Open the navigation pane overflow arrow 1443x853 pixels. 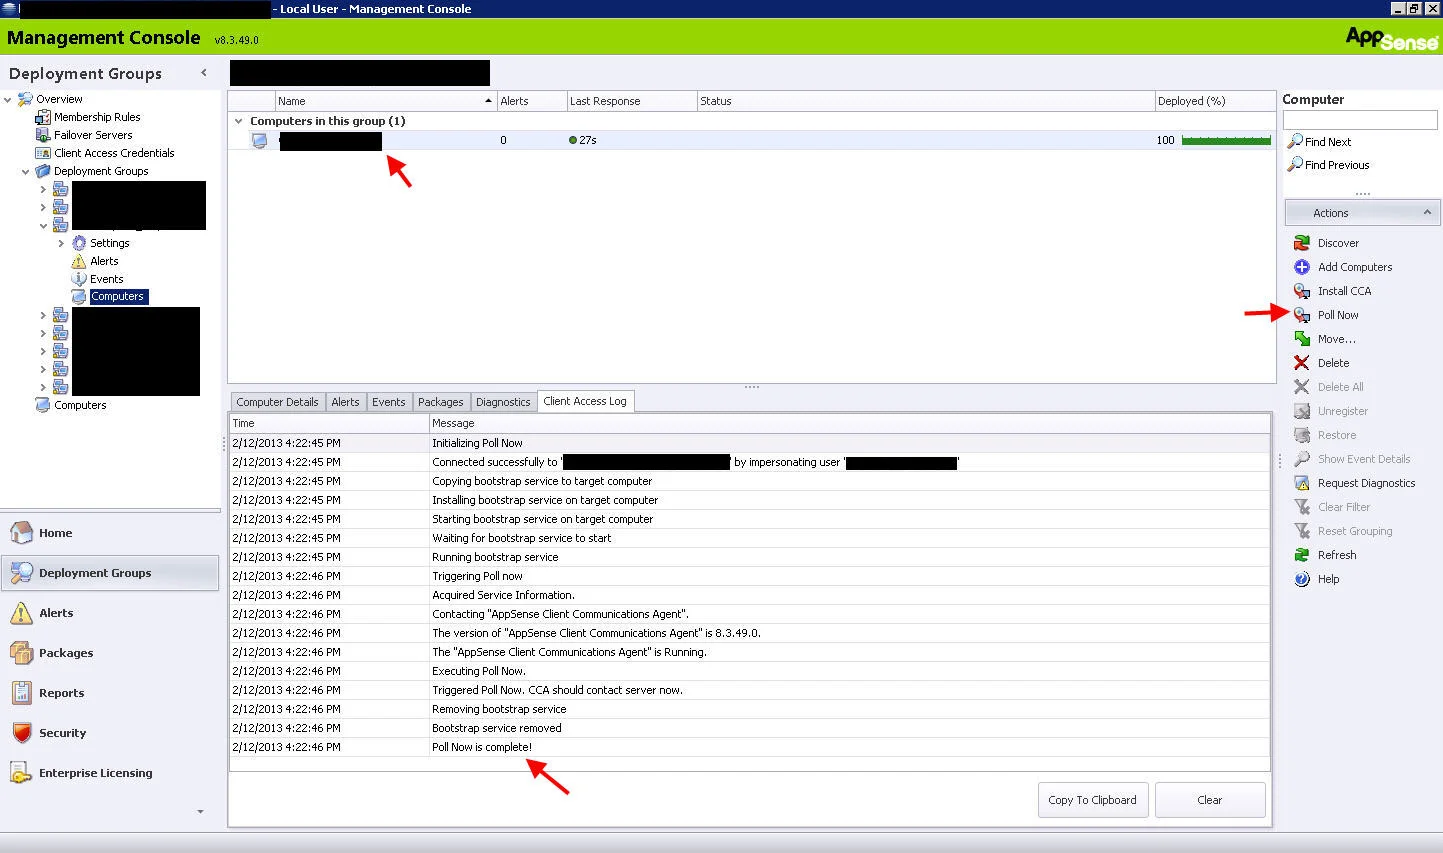(200, 812)
